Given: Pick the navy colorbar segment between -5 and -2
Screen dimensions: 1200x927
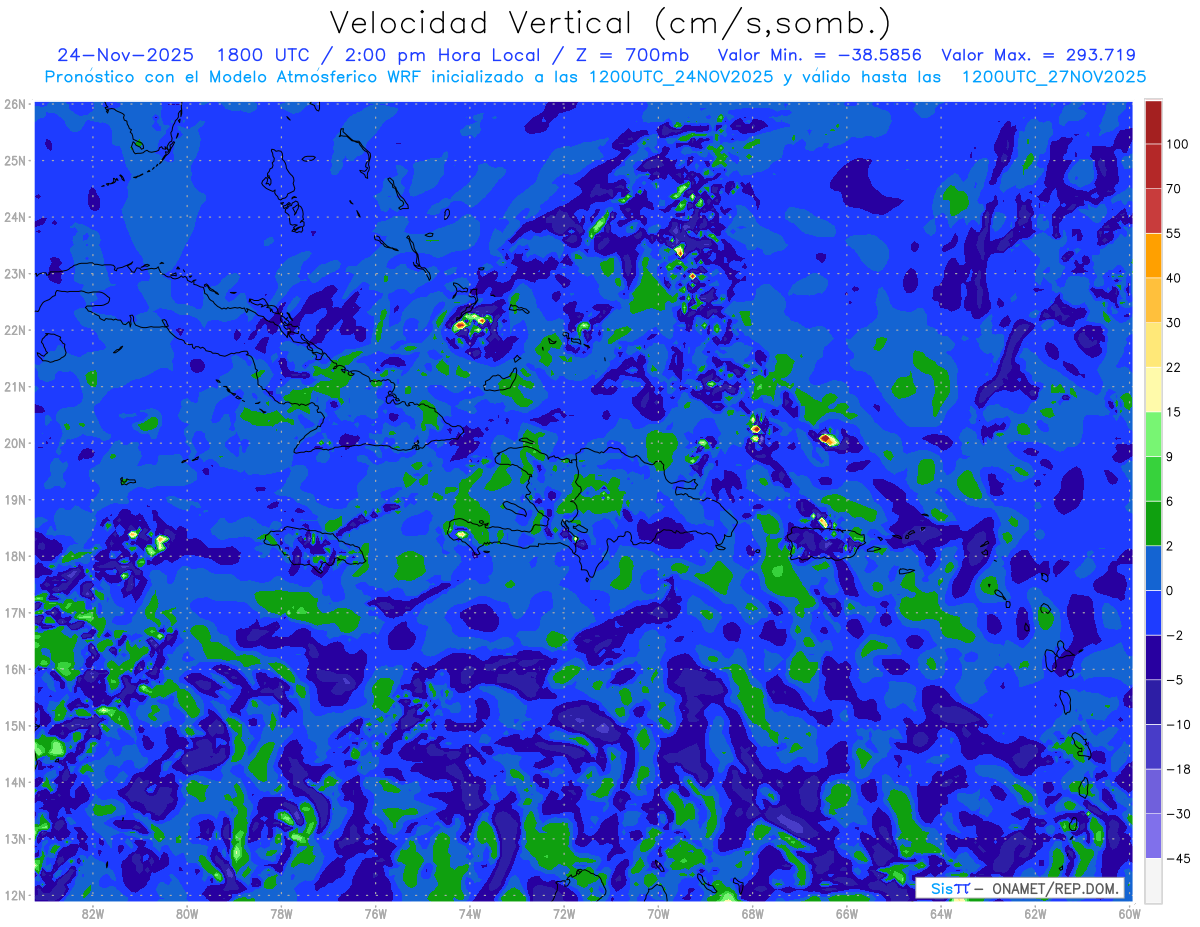Looking at the screenshot, I should (x=1154, y=658).
